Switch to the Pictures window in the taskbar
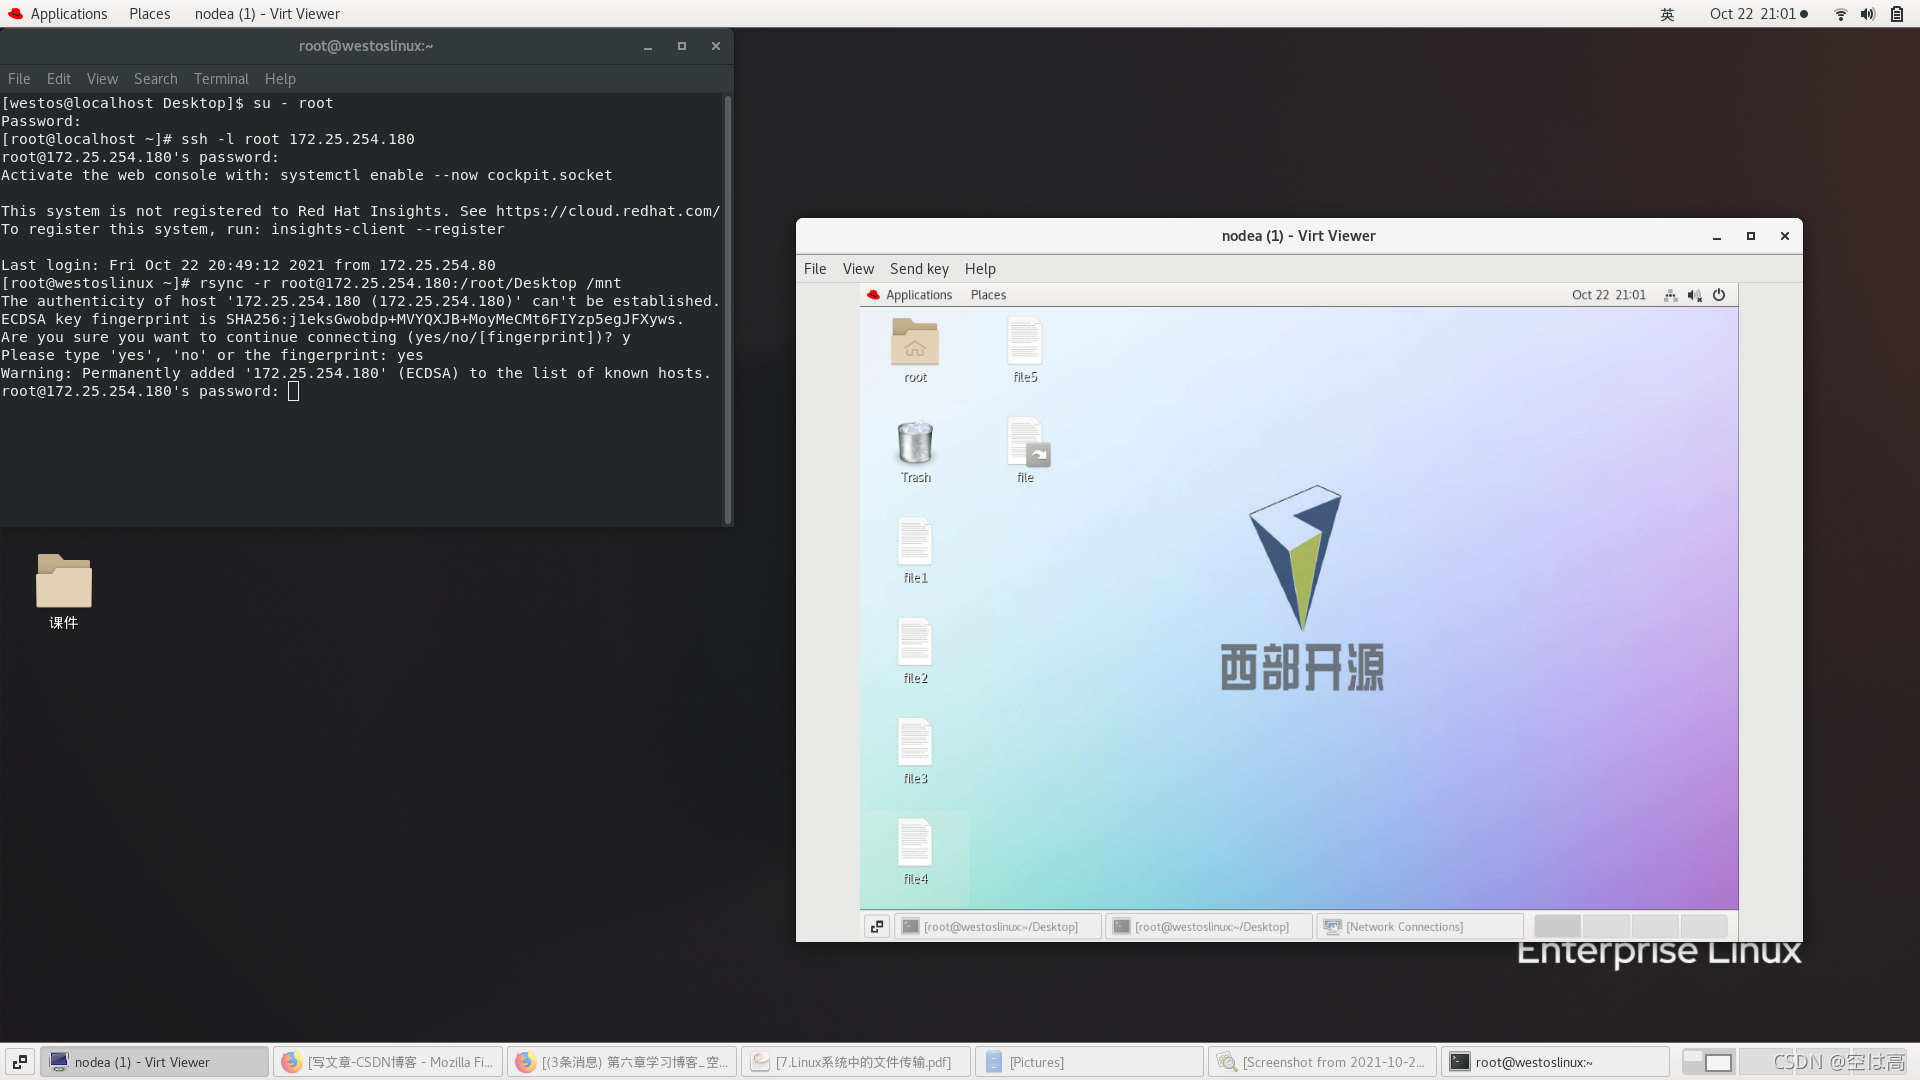The width and height of the screenshot is (1920, 1080). click(1088, 1062)
